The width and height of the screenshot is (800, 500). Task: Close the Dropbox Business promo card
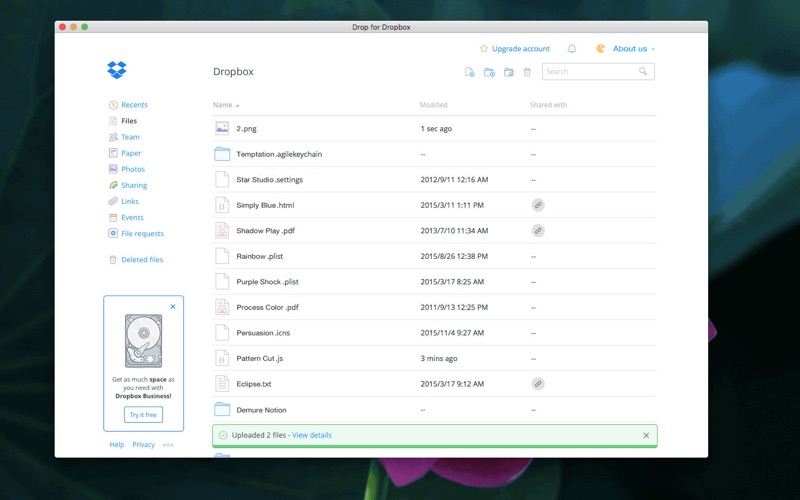pos(173,307)
